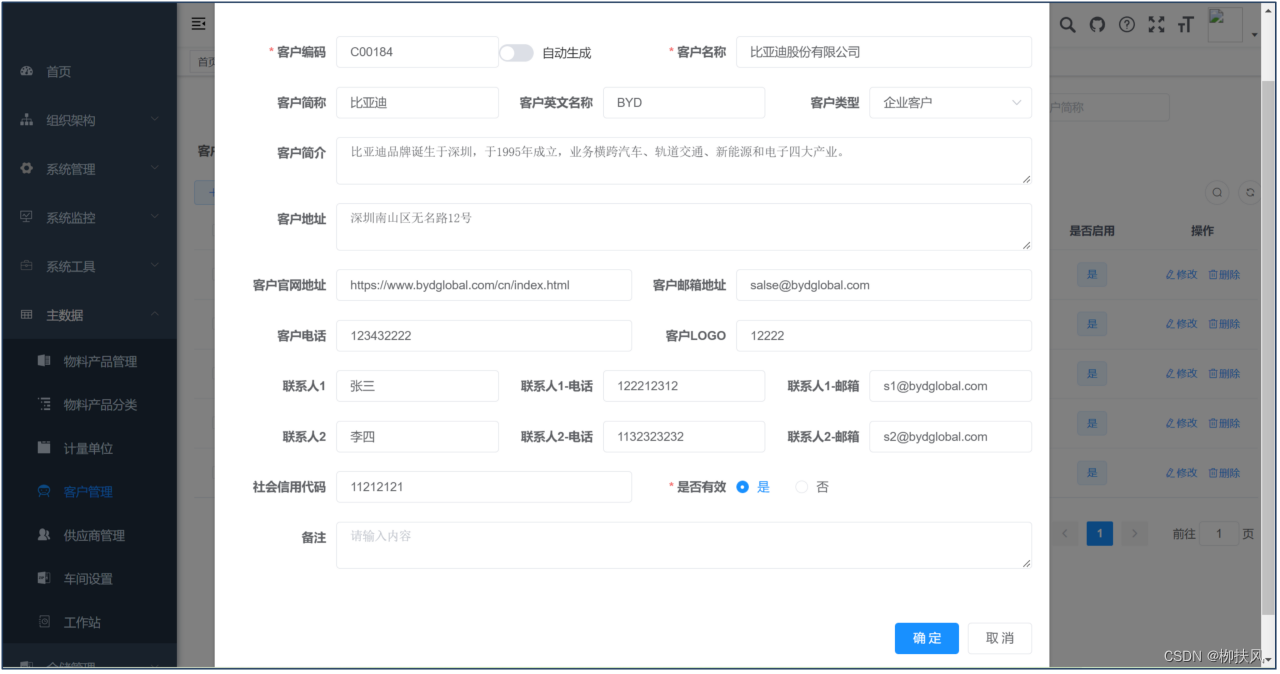The width and height of the screenshot is (1280, 674).
Task: Confirm the form with 确定
Action: (927, 638)
